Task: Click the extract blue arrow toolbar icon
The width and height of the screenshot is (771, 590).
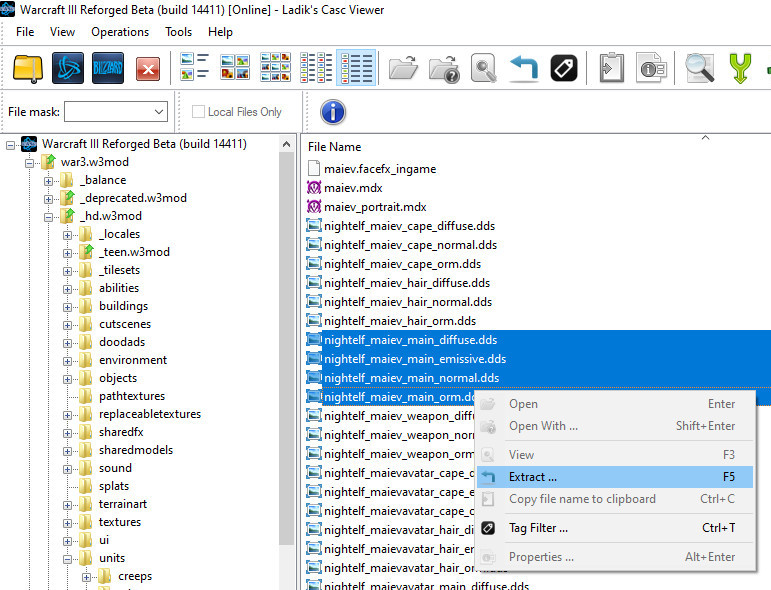Action: point(524,68)
